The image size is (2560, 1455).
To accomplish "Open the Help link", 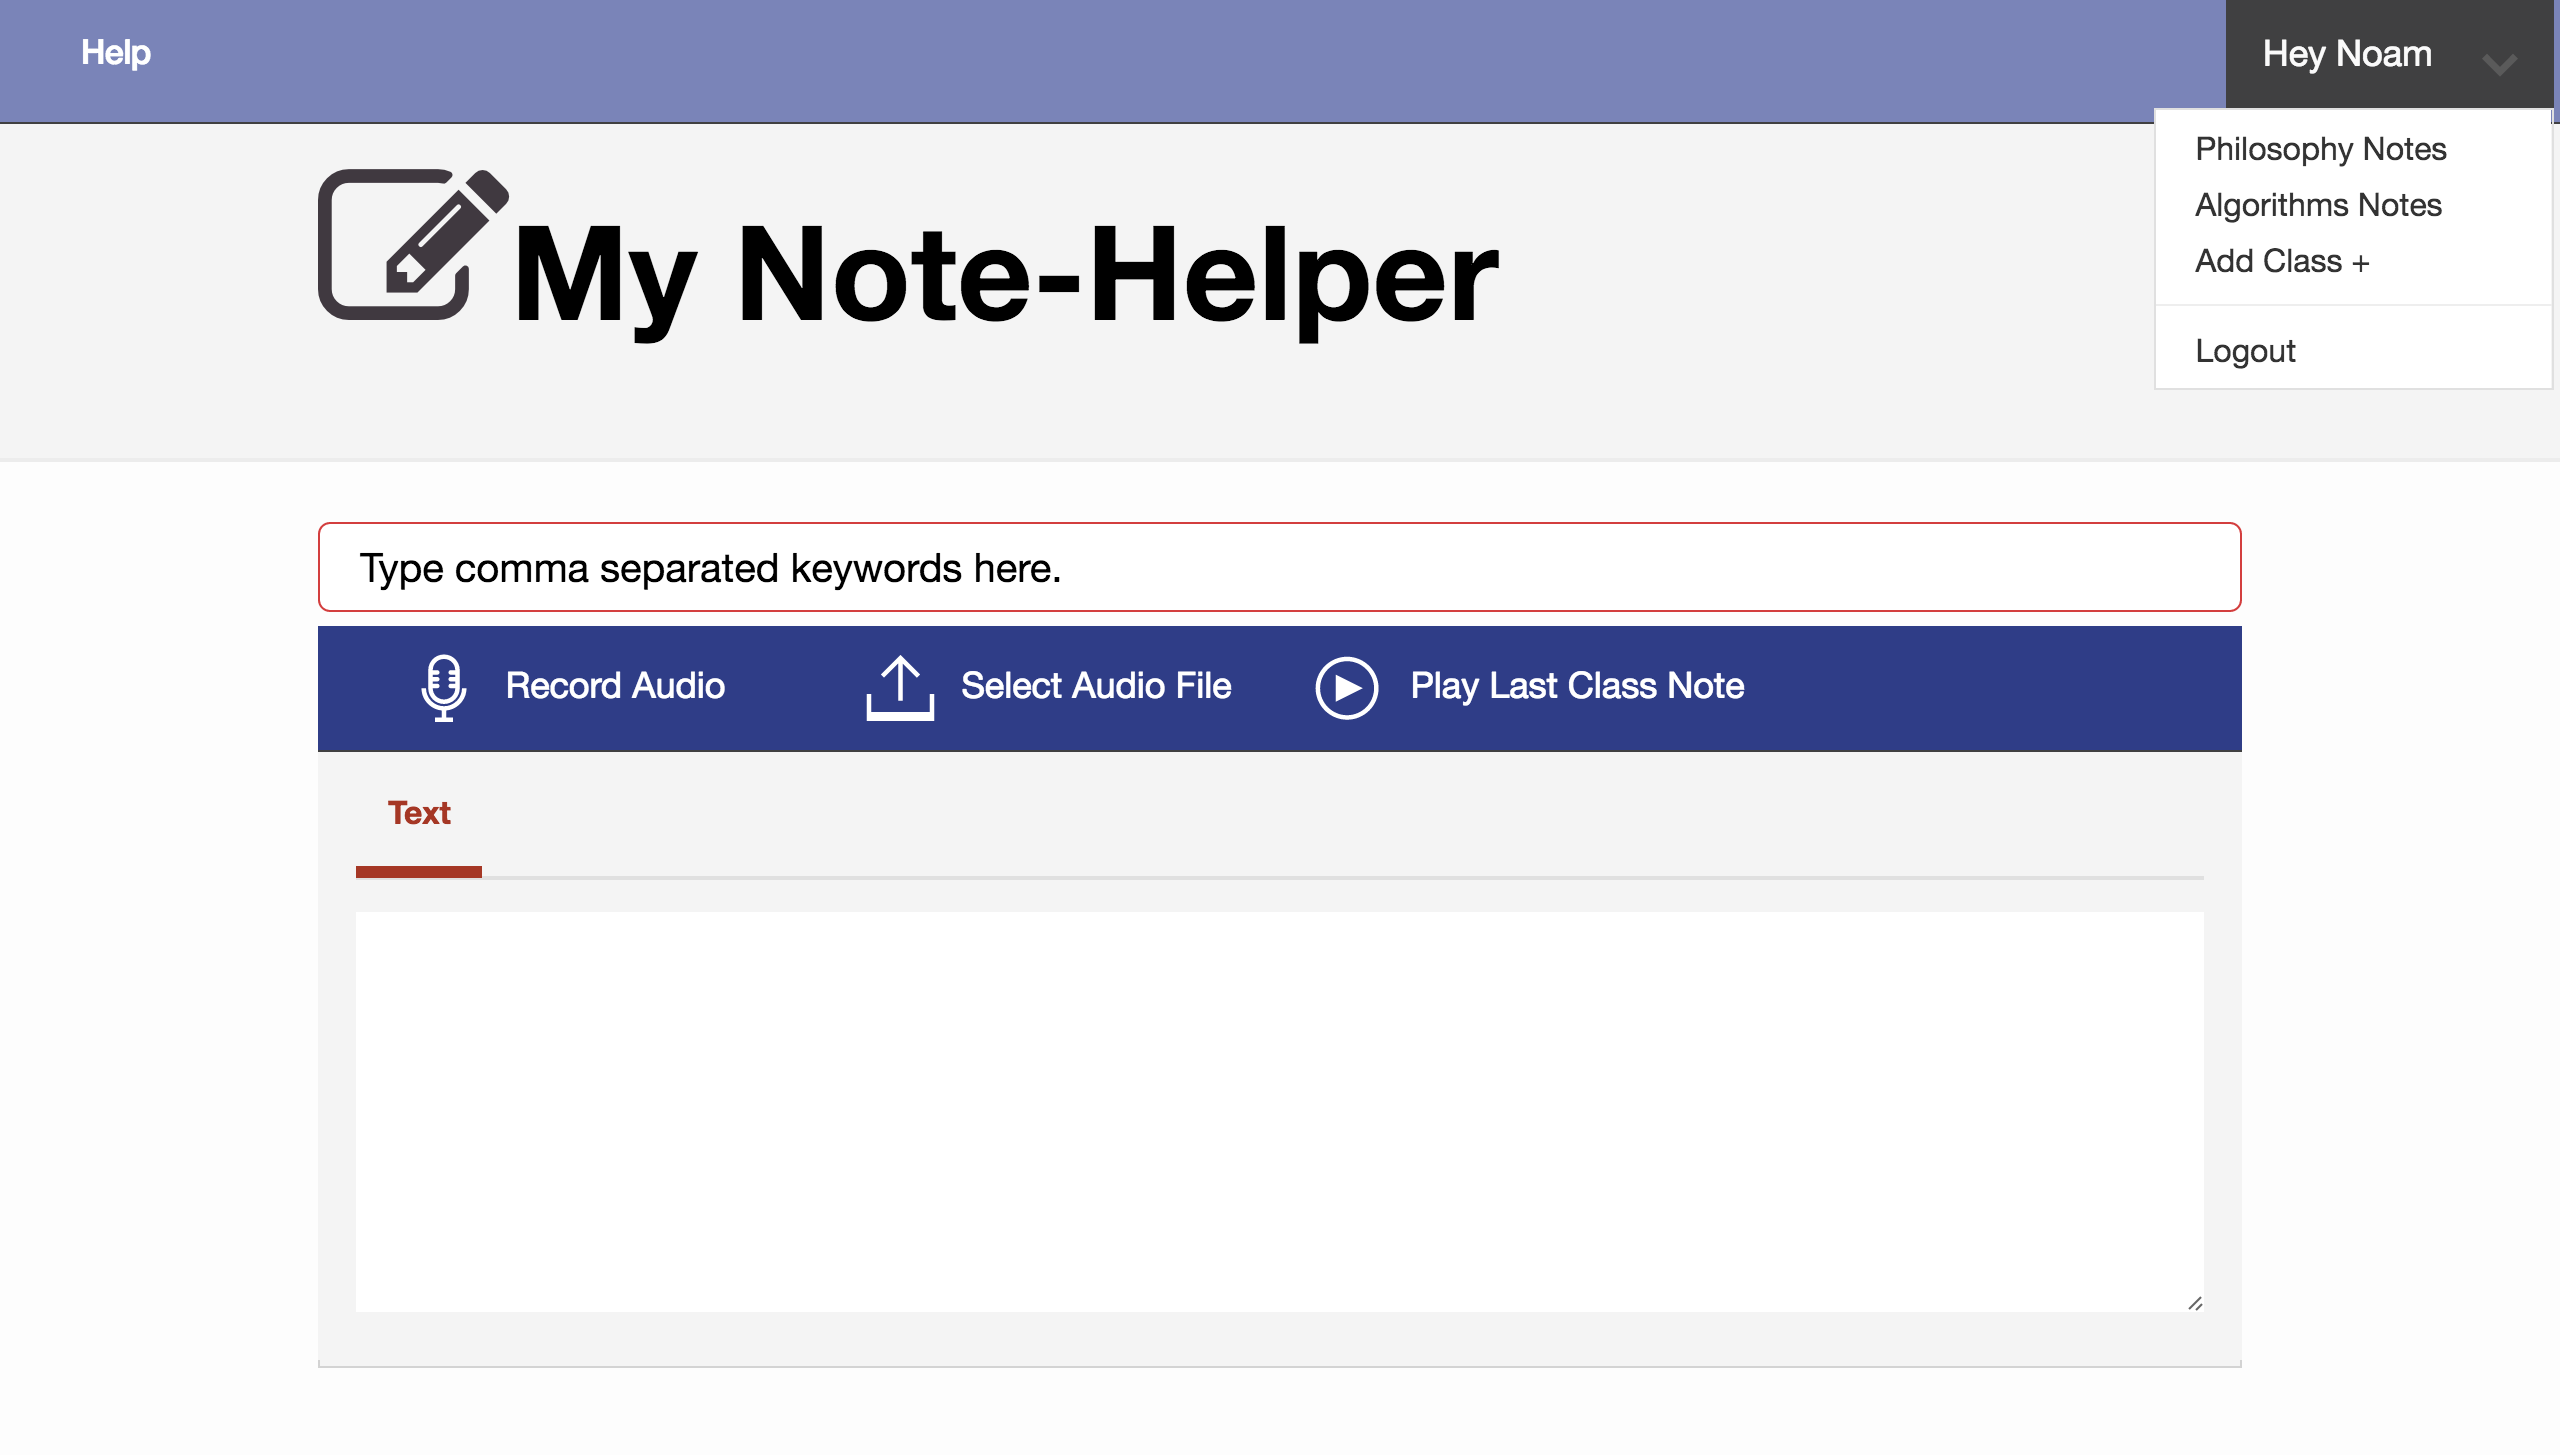I will [116, 53].
